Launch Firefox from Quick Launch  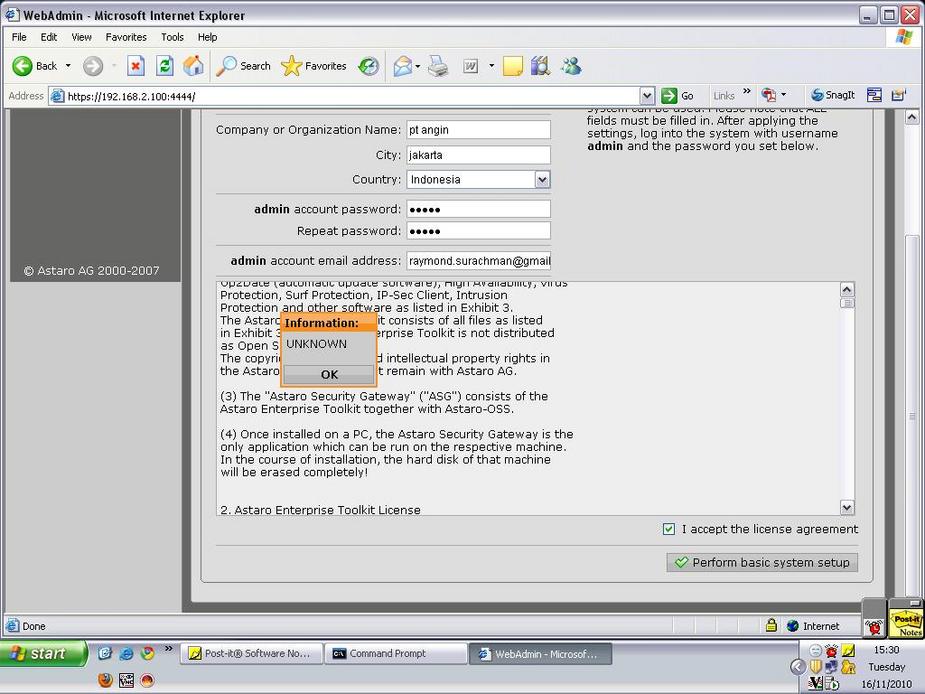(105, 680)
